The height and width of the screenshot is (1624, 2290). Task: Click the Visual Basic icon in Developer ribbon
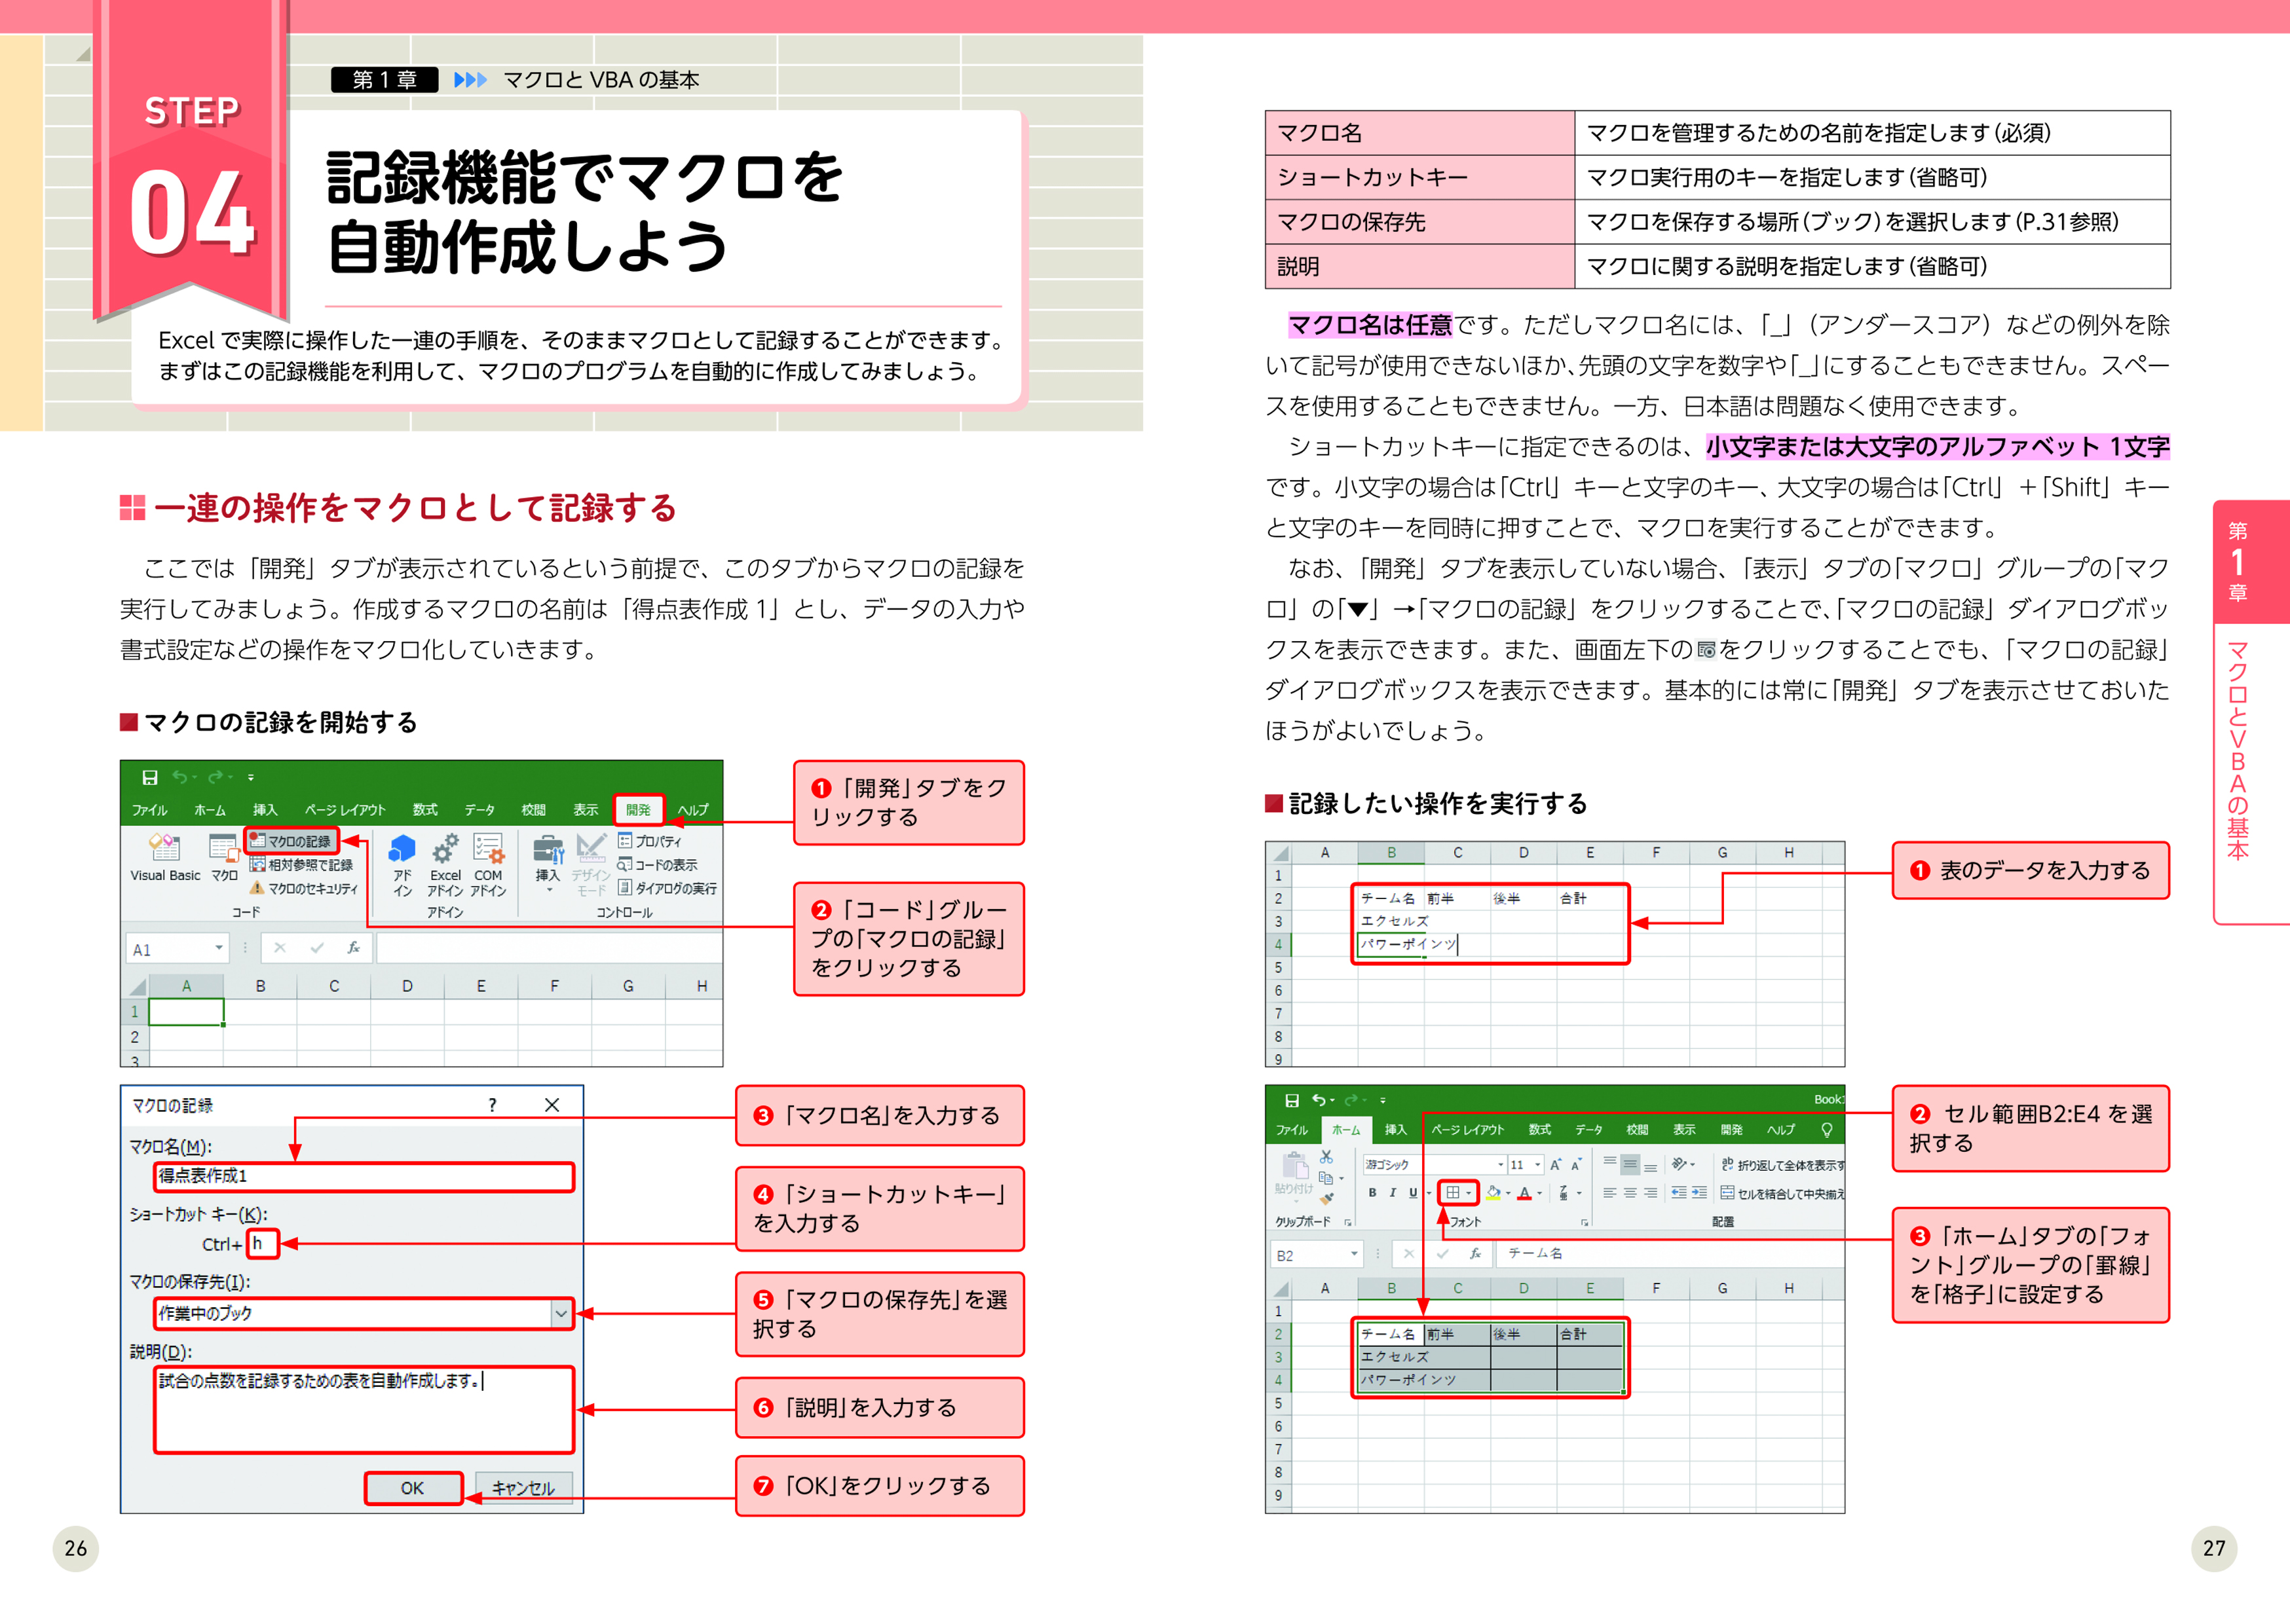[x=165, y=858]
